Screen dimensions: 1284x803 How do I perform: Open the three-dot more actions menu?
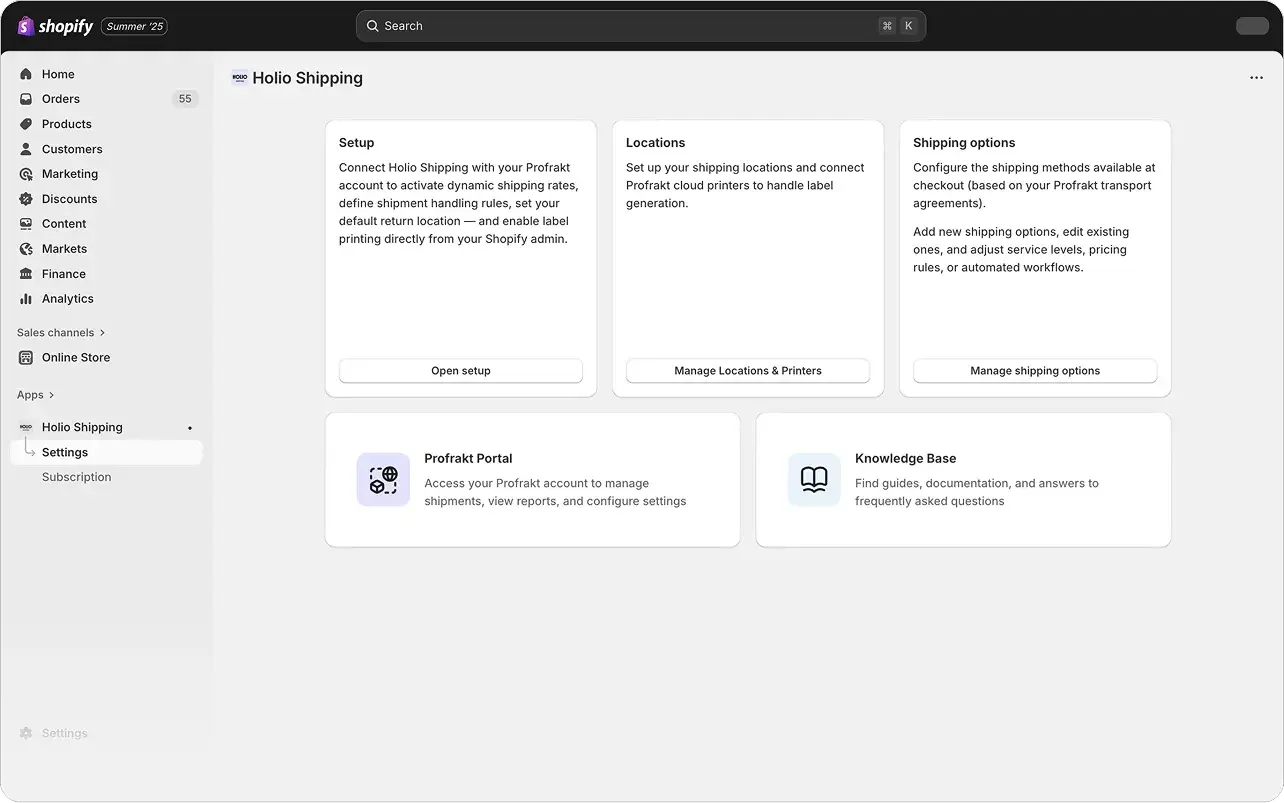1256,78
